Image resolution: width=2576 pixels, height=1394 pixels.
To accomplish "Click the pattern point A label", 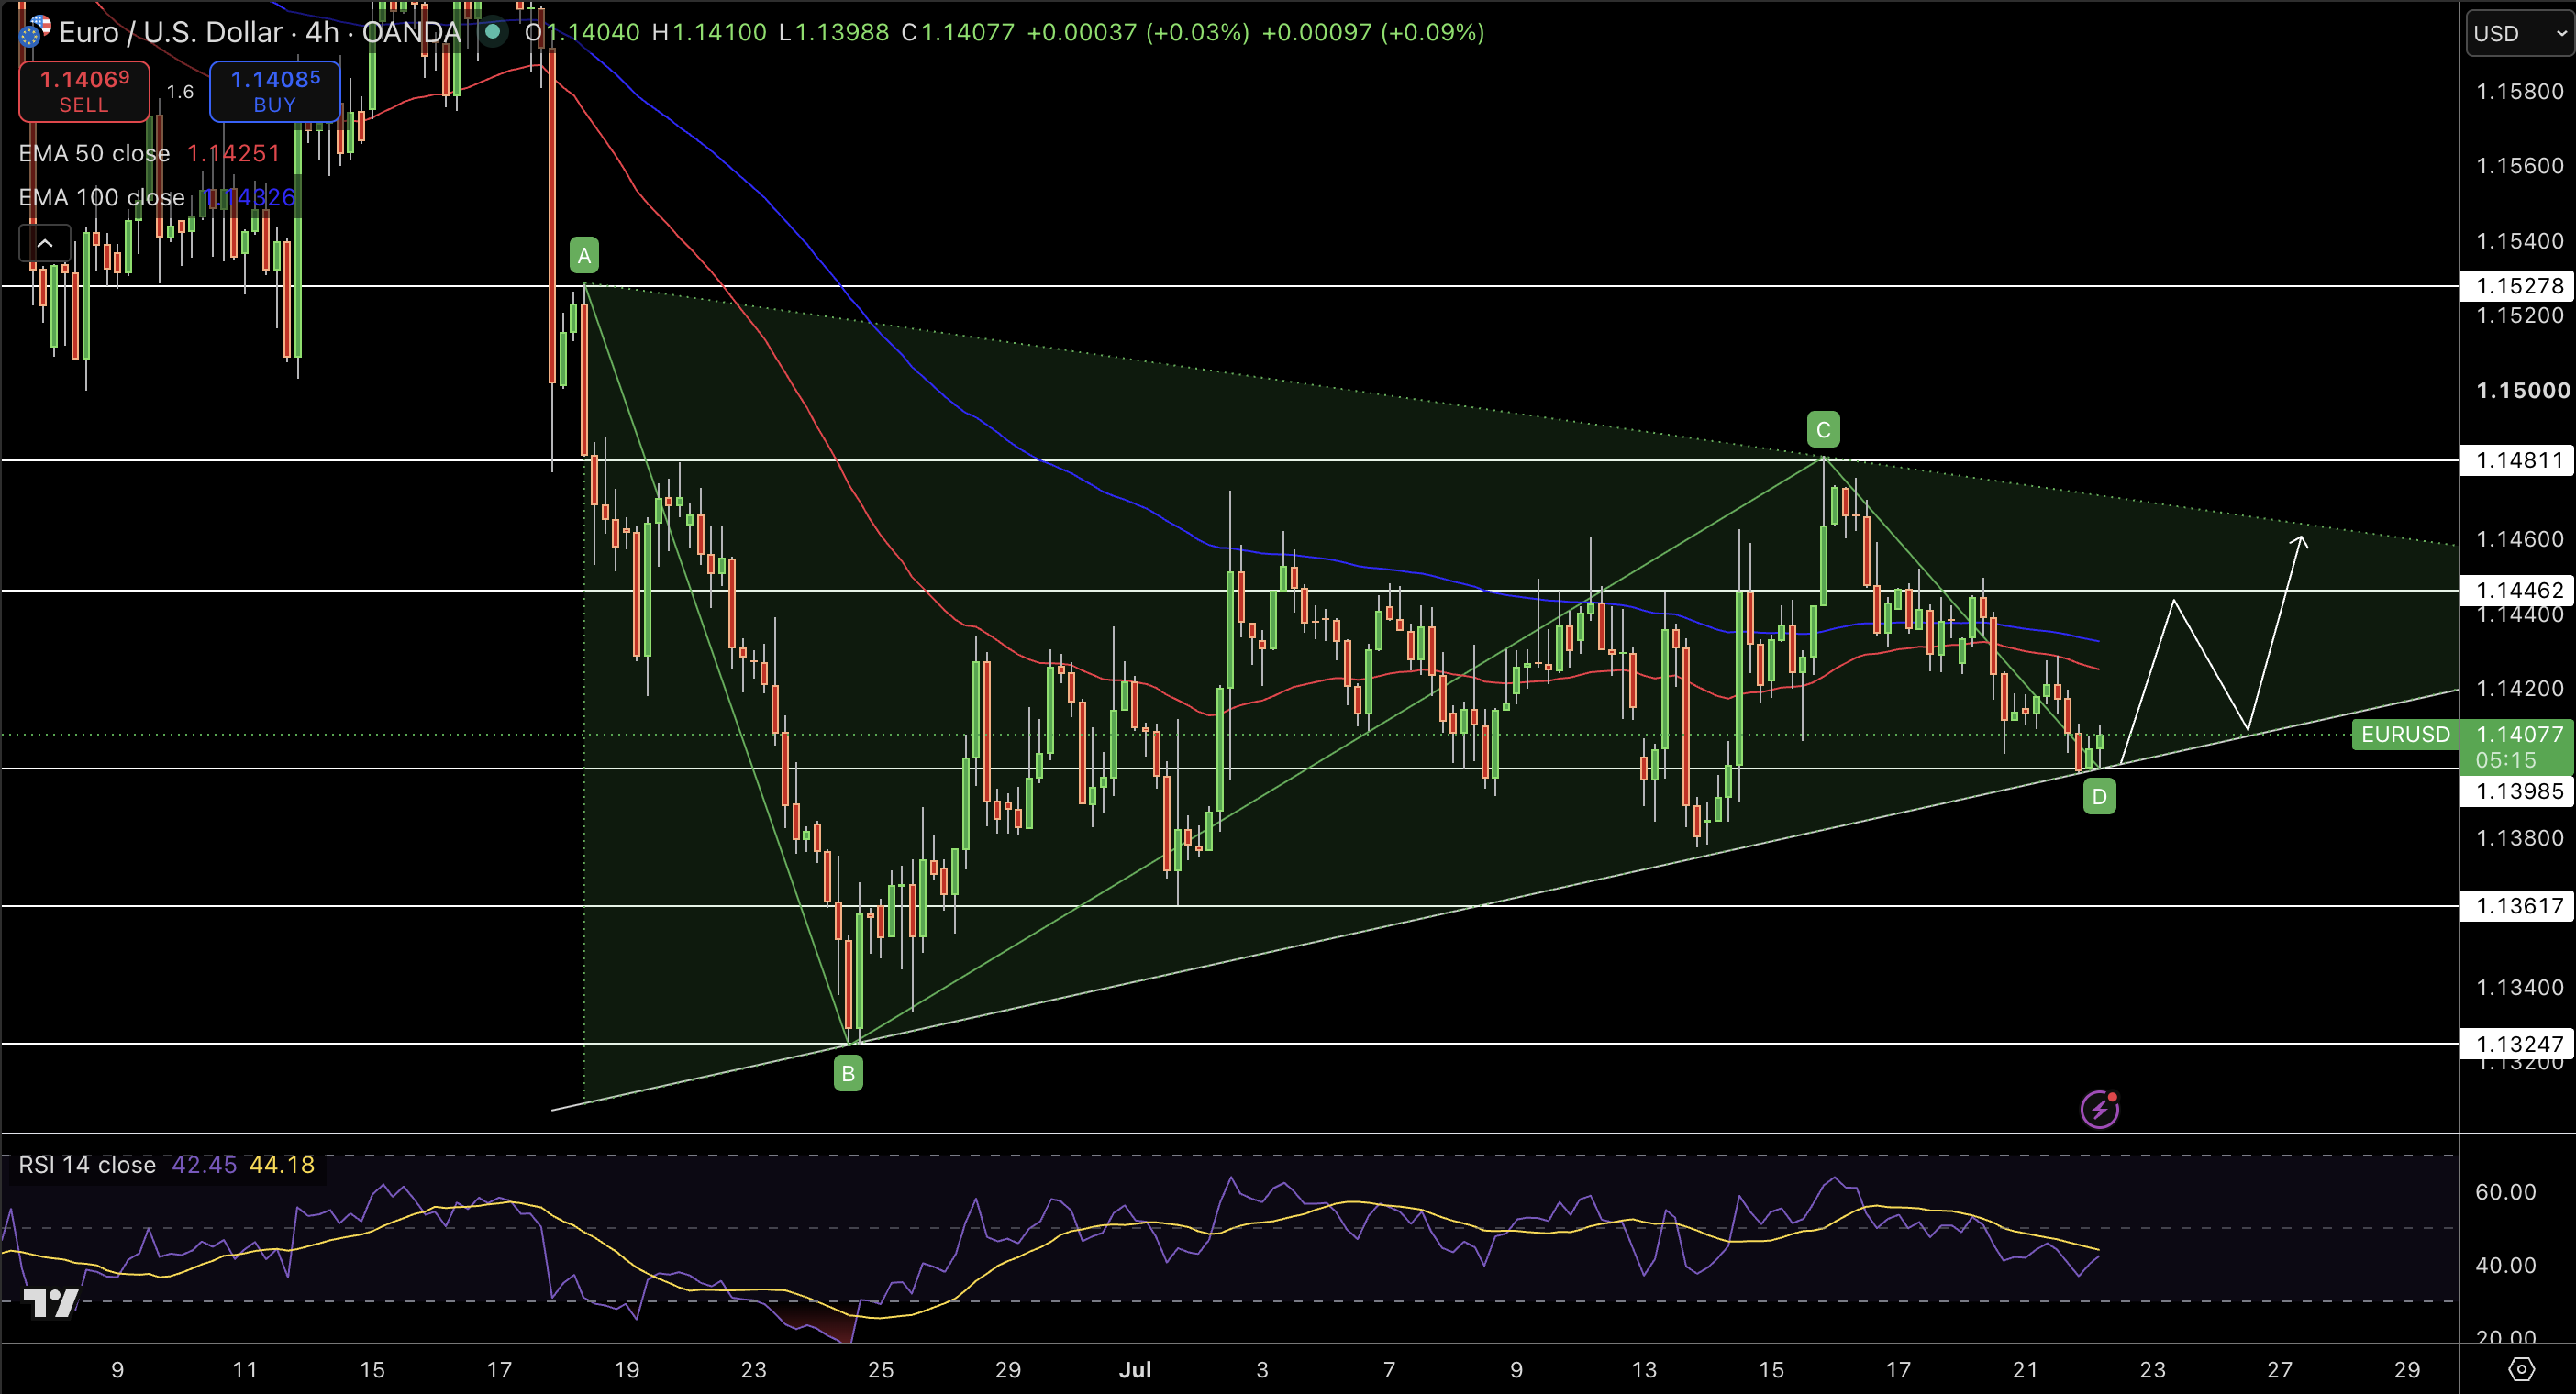I will click(584, 256).
